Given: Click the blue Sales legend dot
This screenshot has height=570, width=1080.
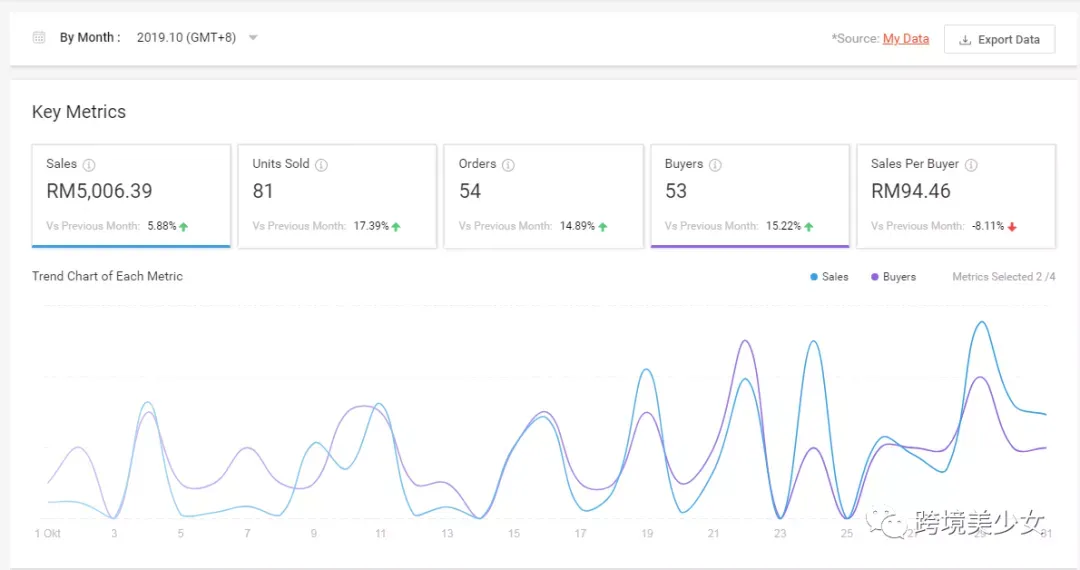Looking at the screenshot, I should pos(814,277).
